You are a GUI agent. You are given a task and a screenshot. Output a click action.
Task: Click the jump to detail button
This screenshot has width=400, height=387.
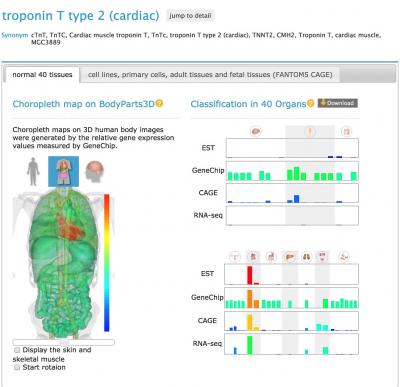[190, 16]
